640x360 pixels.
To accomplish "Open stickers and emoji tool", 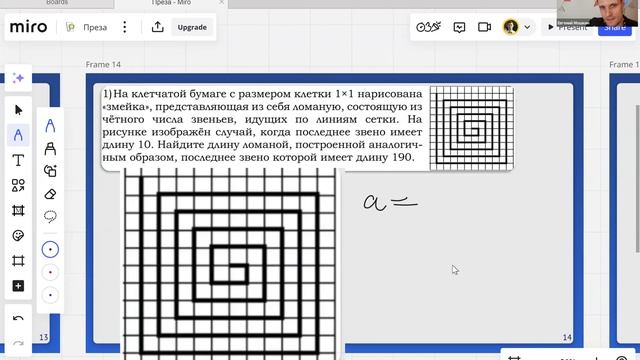I will point(18,236).
